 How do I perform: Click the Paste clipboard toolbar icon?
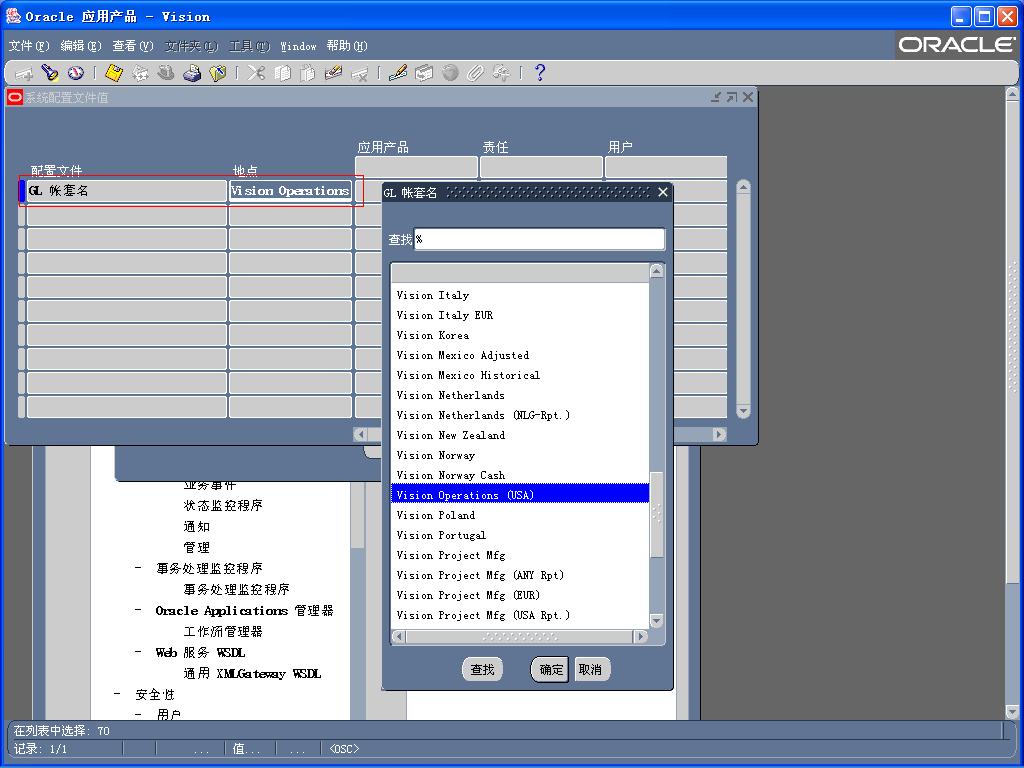pos(308,73)
